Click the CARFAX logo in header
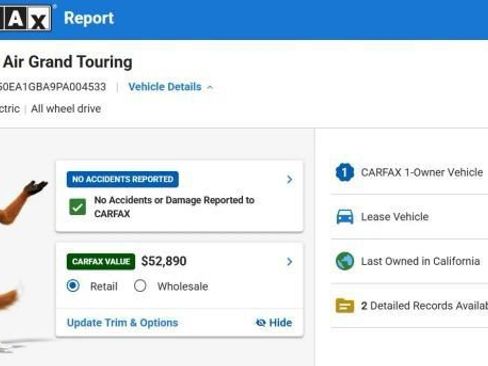The image size is (488, 366). [26, 18]
